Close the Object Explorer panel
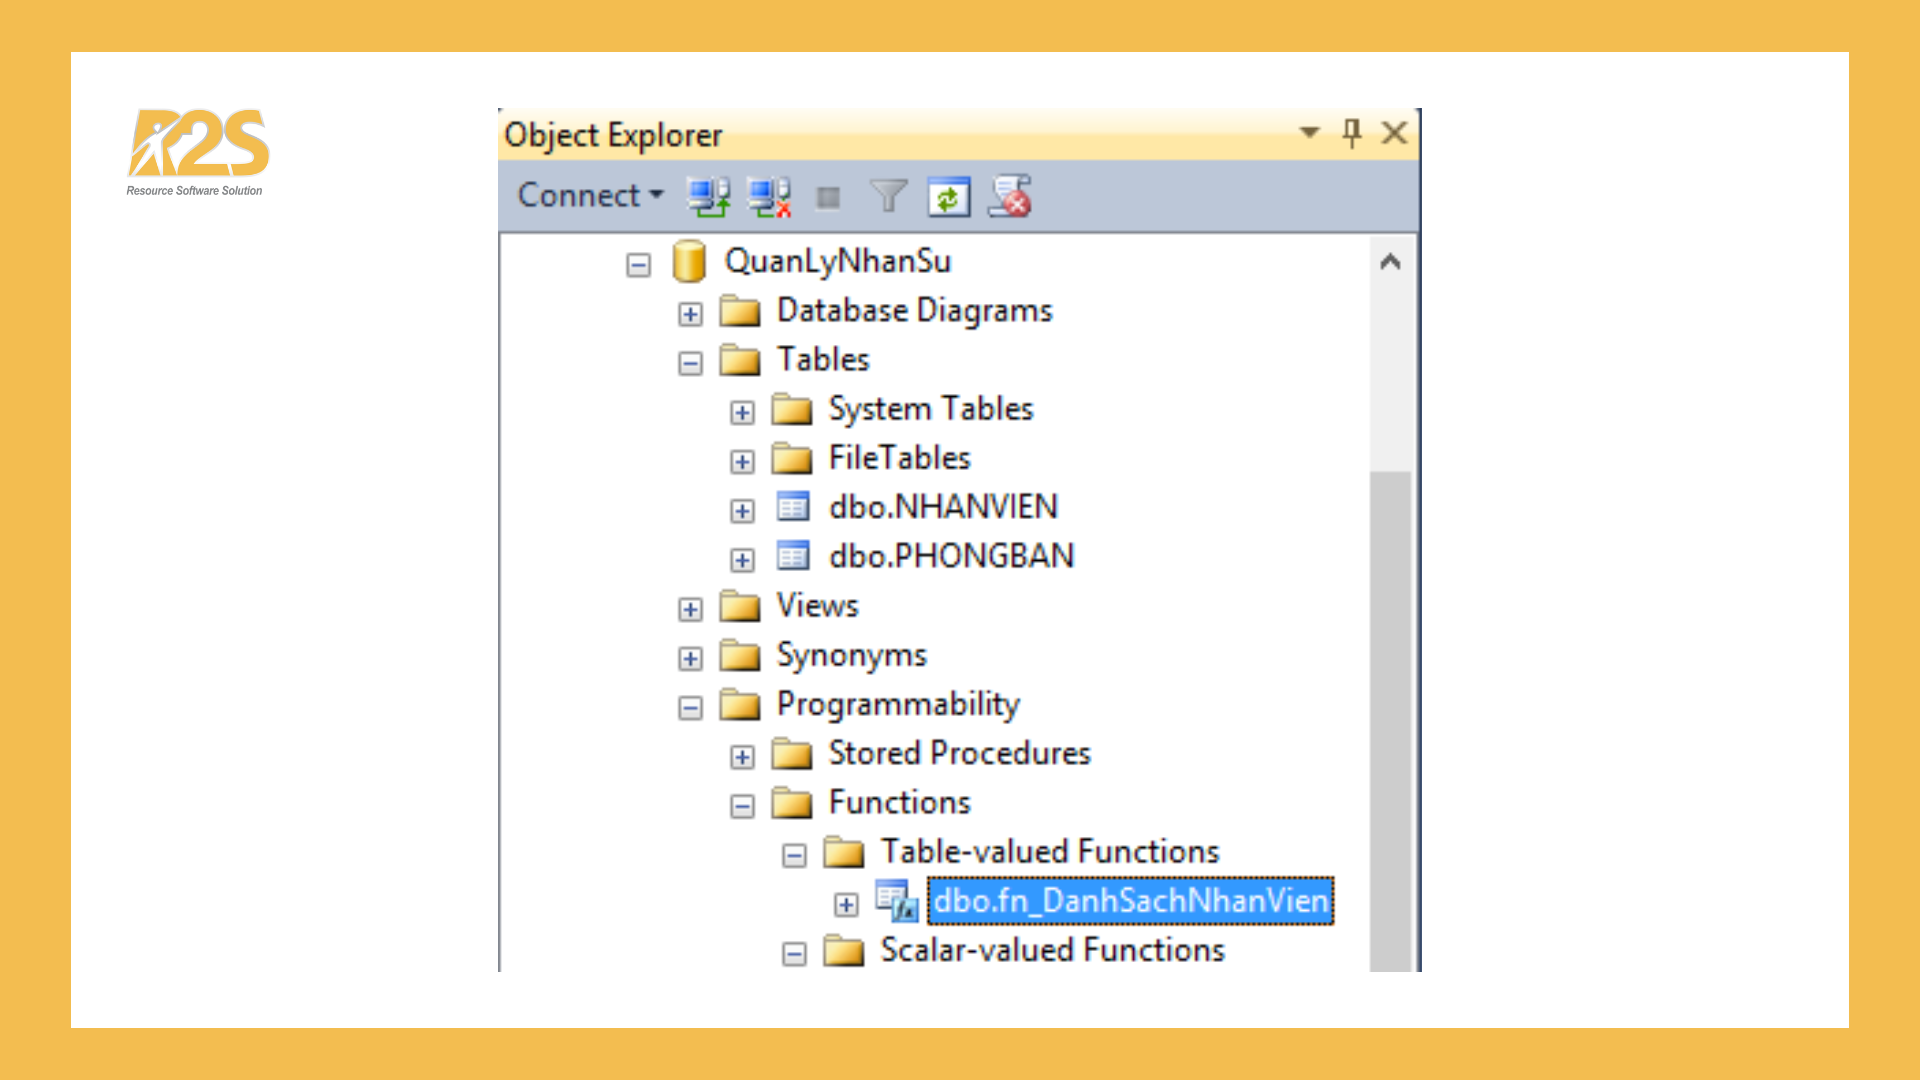Screen dimensions: 1920x1080 click(1394, 133)
